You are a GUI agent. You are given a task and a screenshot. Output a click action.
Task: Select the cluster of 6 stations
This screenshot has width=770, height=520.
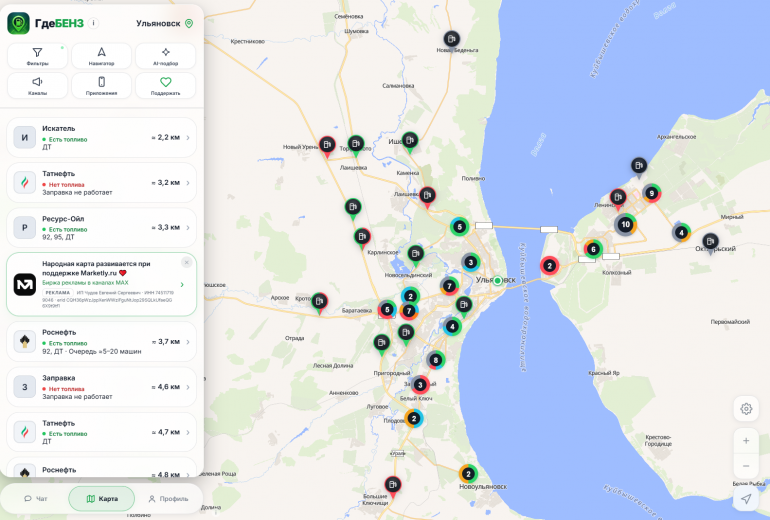[593, 249]
